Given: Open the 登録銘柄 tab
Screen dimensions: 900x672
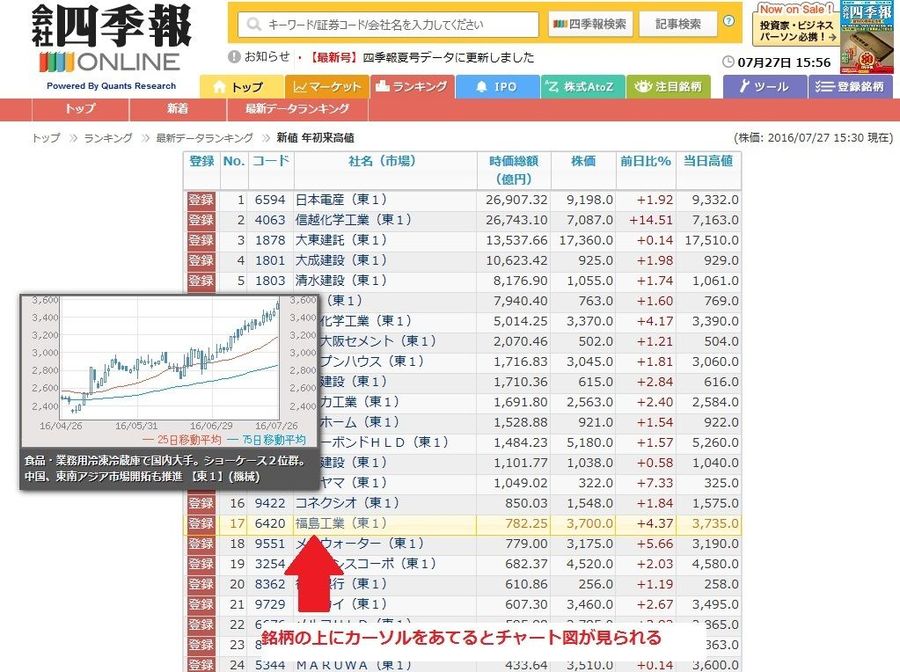Looking at the screenshot, I should [851, 87].
